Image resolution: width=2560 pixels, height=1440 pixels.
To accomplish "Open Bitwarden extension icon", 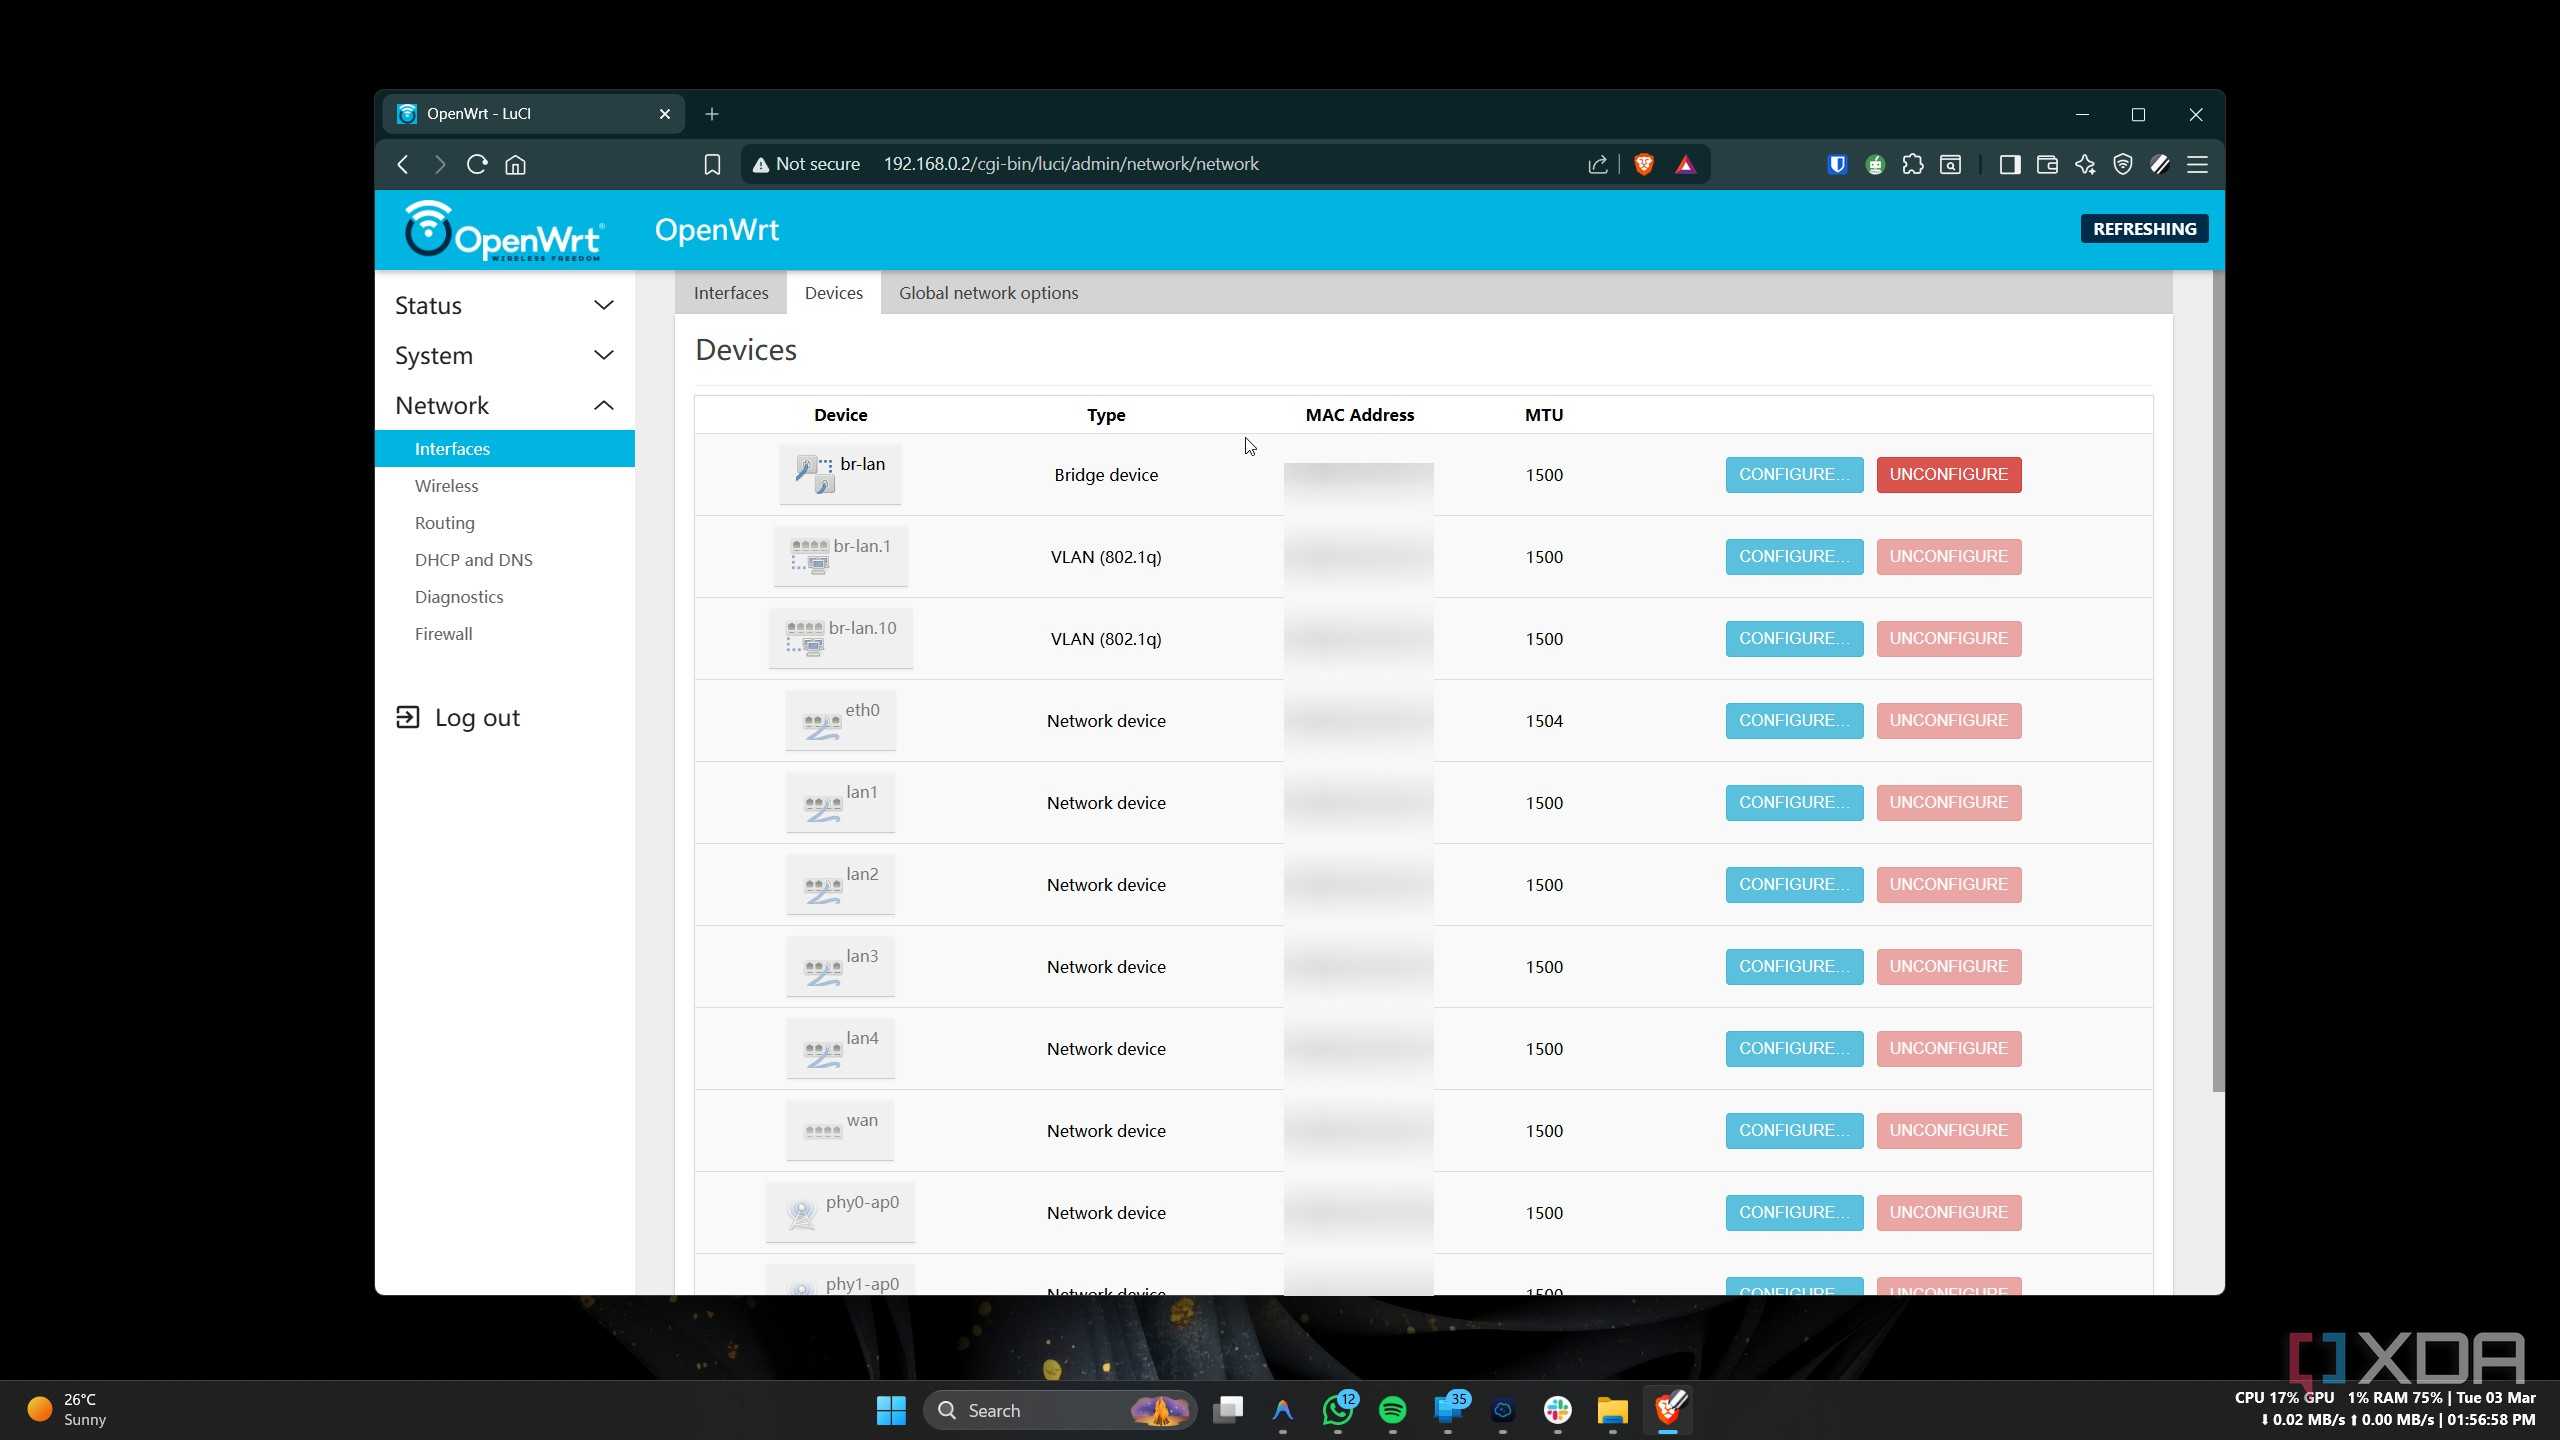I will [x=1837, y=165].
